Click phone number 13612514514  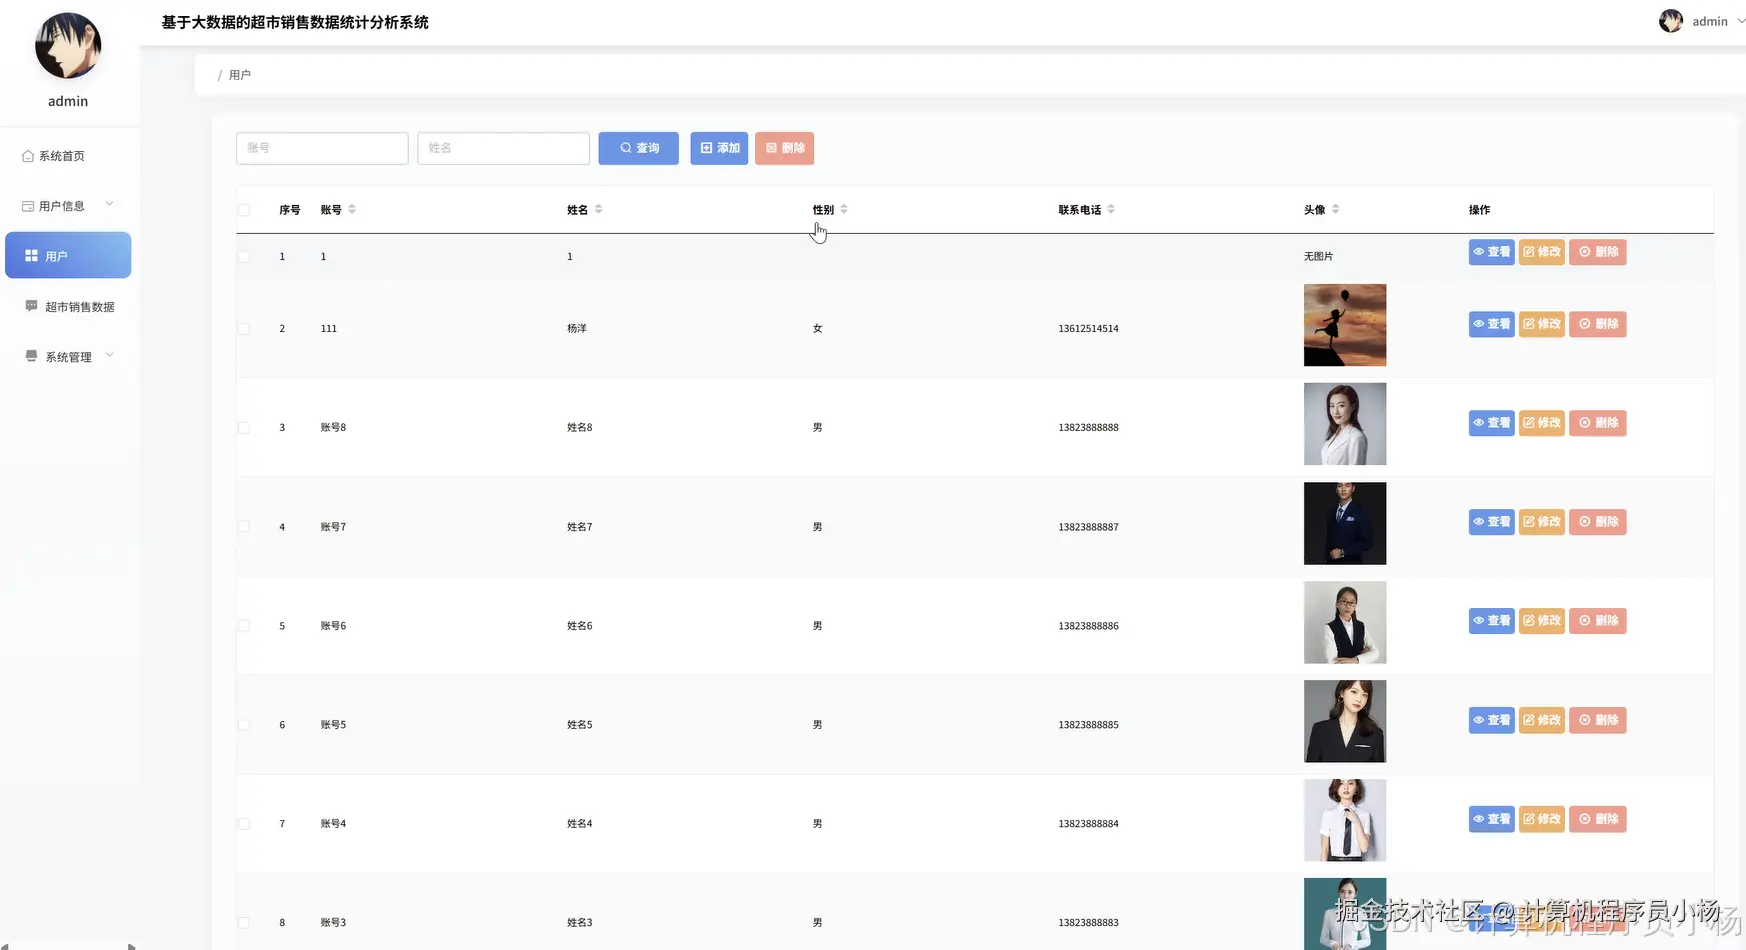1088,329
